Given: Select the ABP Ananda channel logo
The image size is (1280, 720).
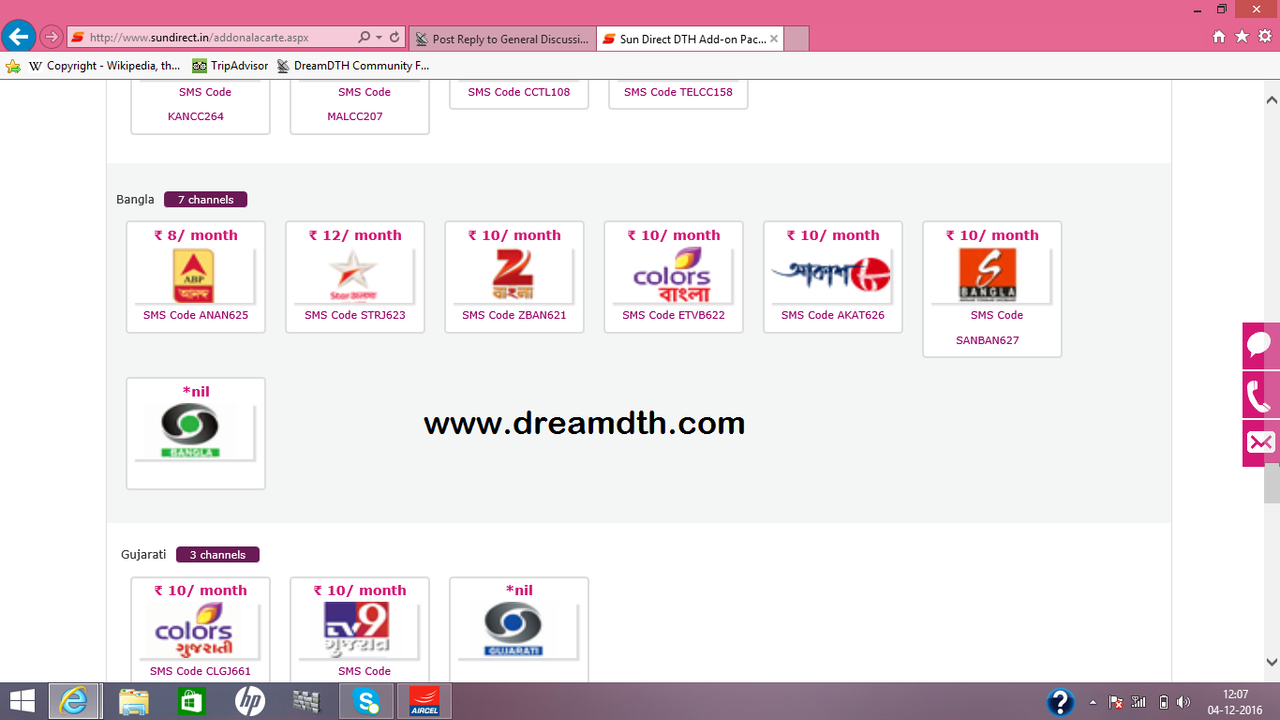Looking at the screenshot, I should (x=195, y=276).
